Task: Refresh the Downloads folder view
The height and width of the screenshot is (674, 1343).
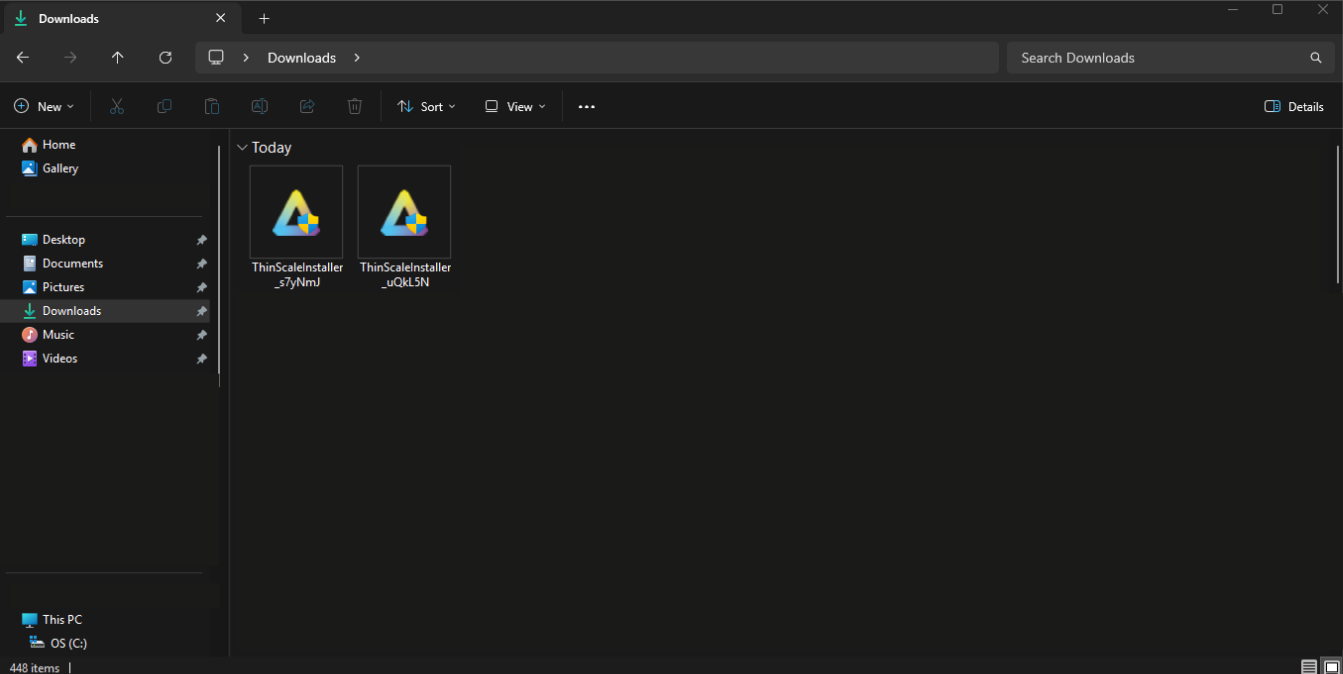Action: click(x=166, y=58)
